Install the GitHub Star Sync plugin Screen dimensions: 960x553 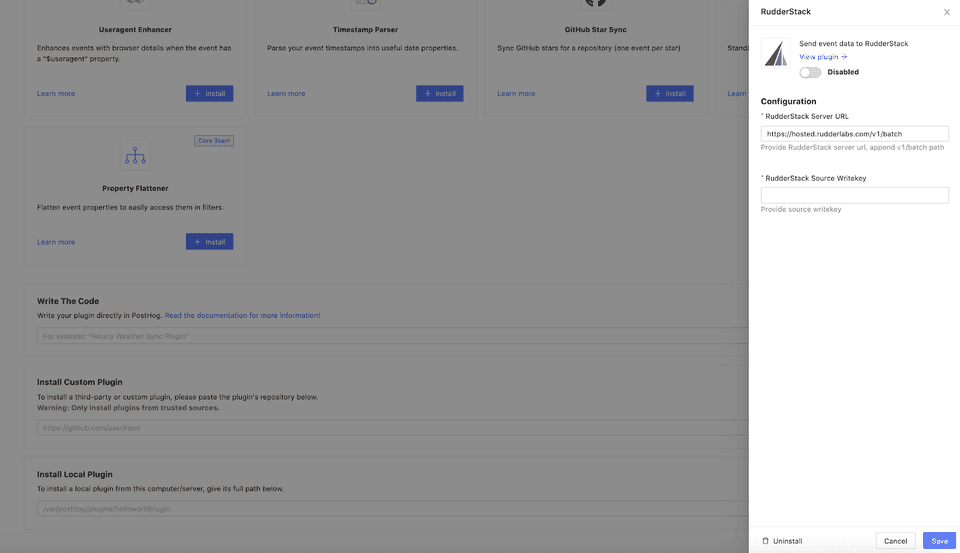pos(669,93)
